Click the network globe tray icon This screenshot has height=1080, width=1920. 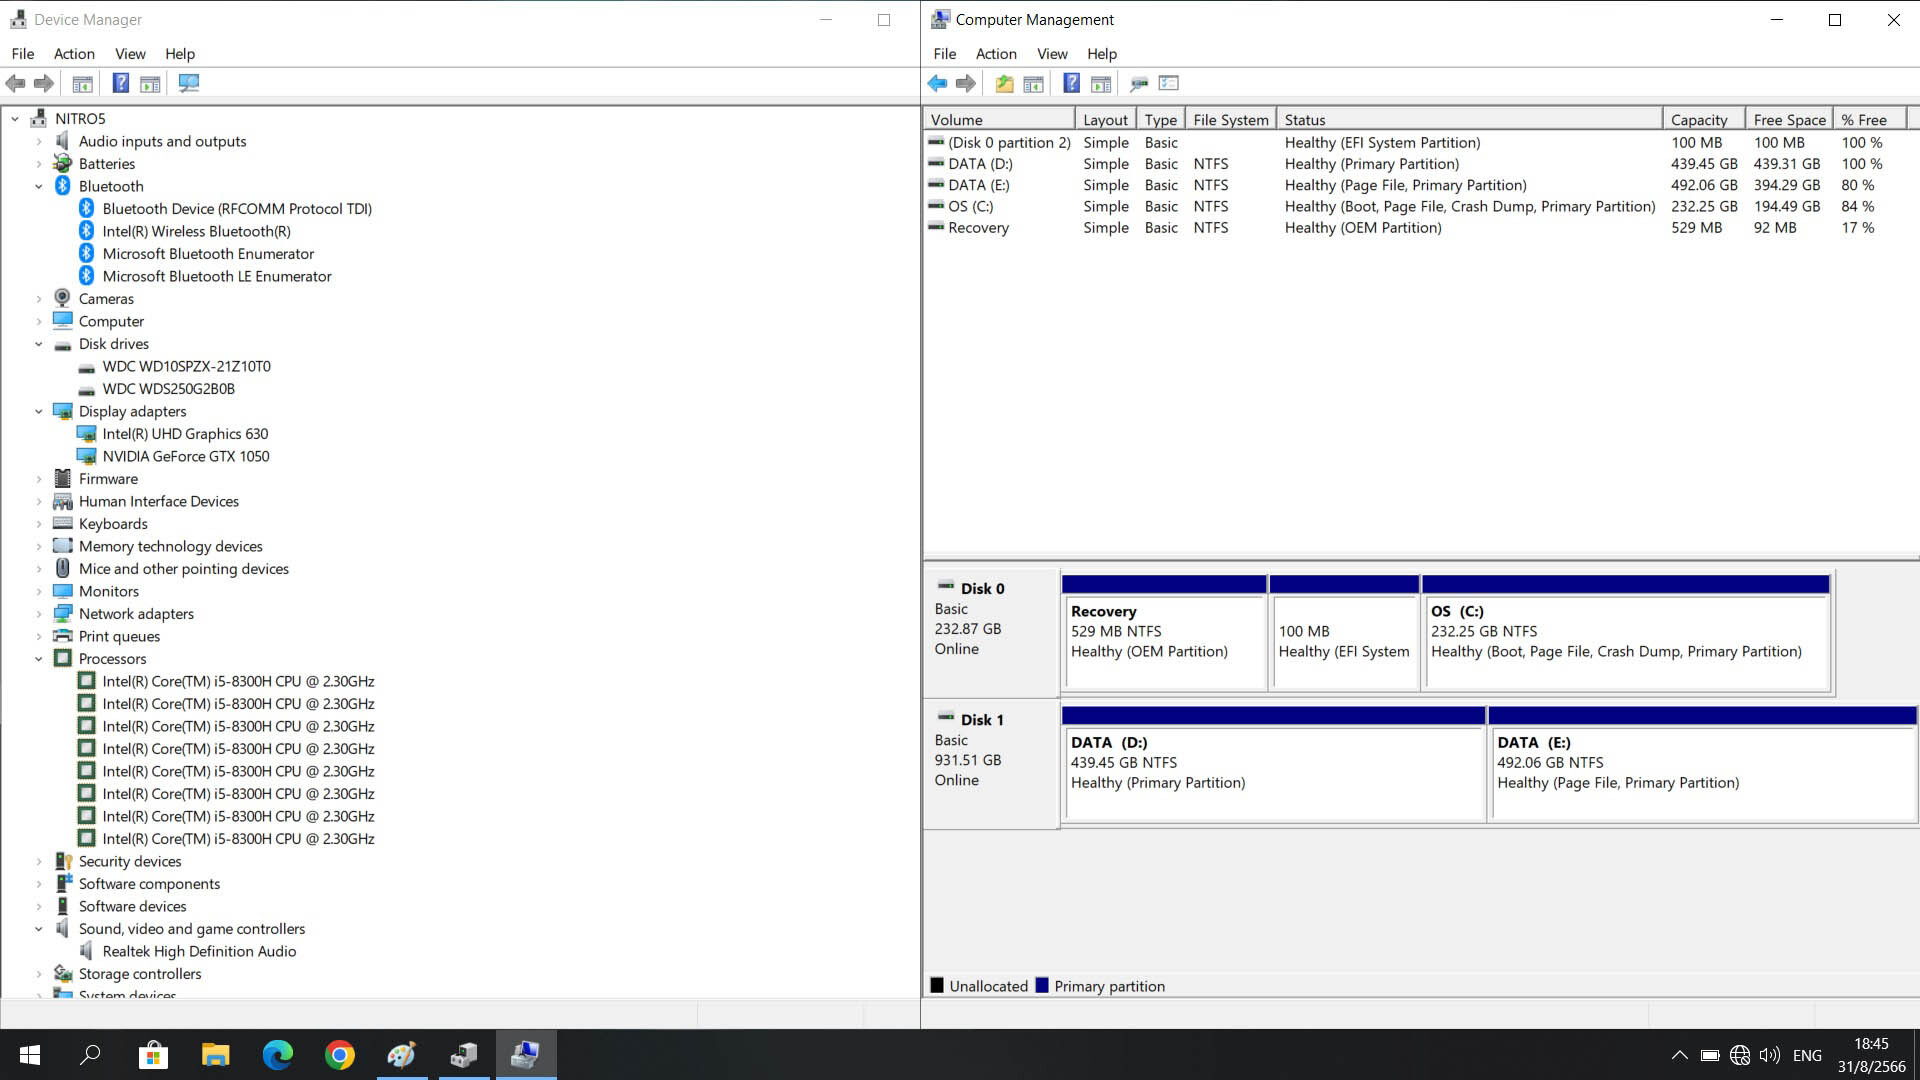tap(1740, 1055)
